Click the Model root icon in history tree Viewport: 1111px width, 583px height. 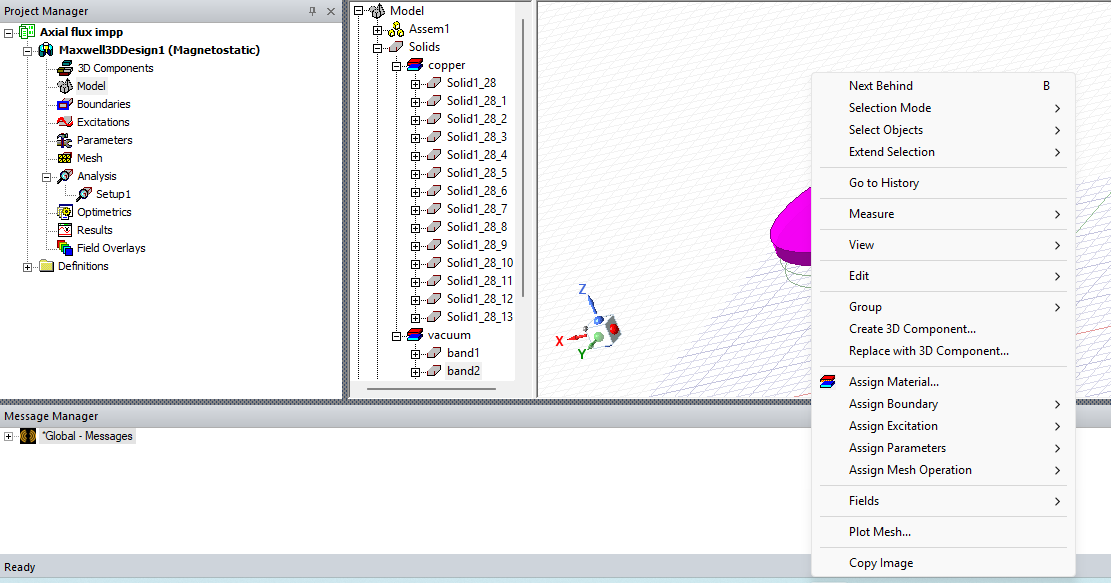pyautogui.click(x=378, y=11)
